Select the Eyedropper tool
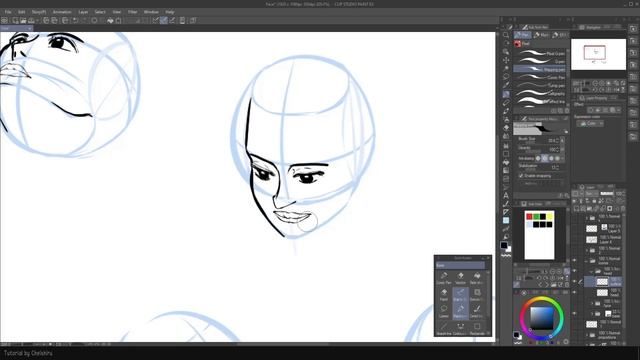The image size is (640, 360). pyautogui.click(x=506, y=85)
